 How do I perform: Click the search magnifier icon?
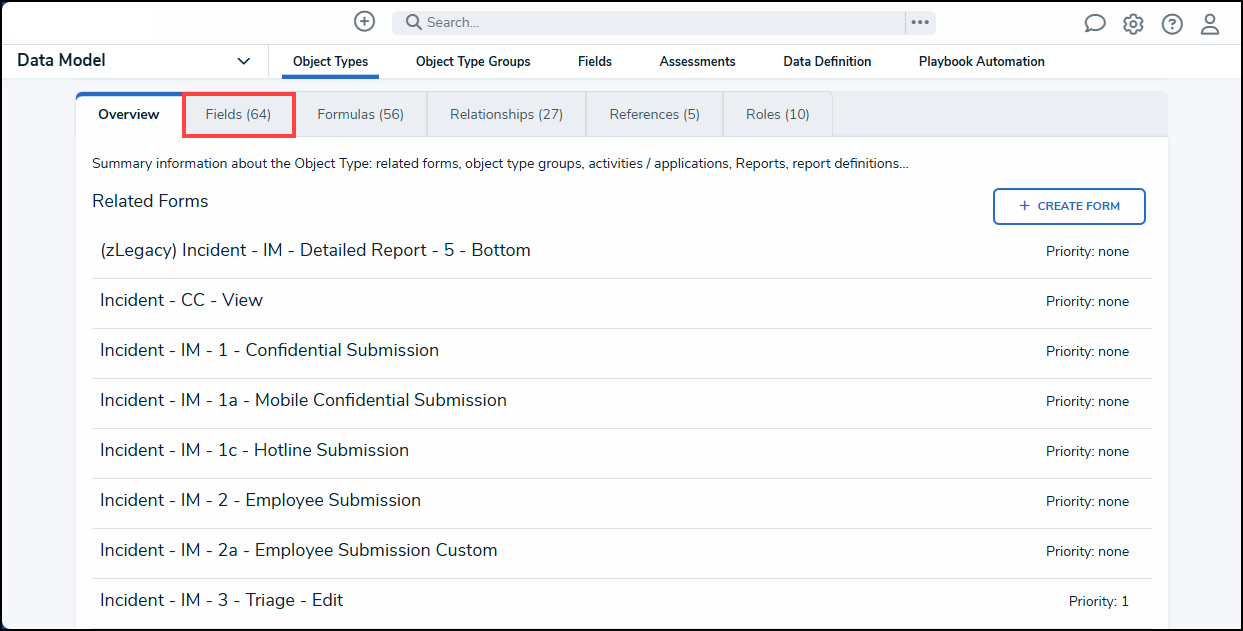coord(413,22)
